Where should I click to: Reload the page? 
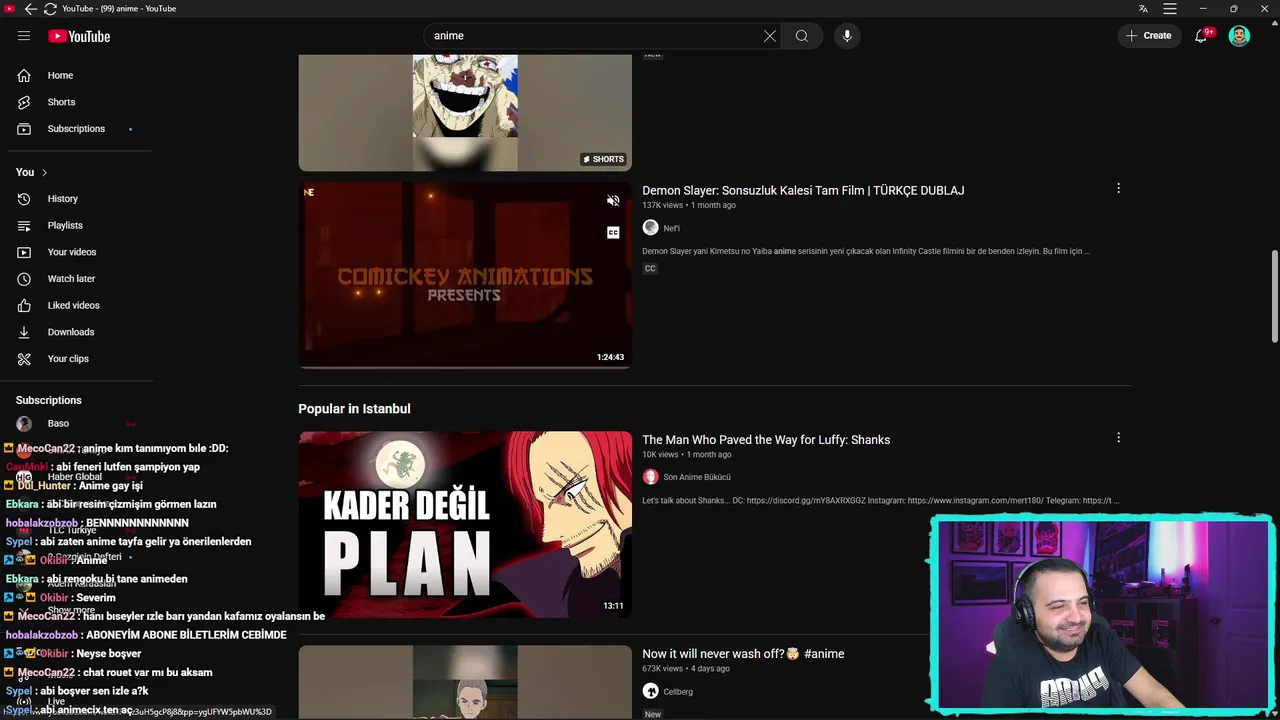(x=50, y=9)
